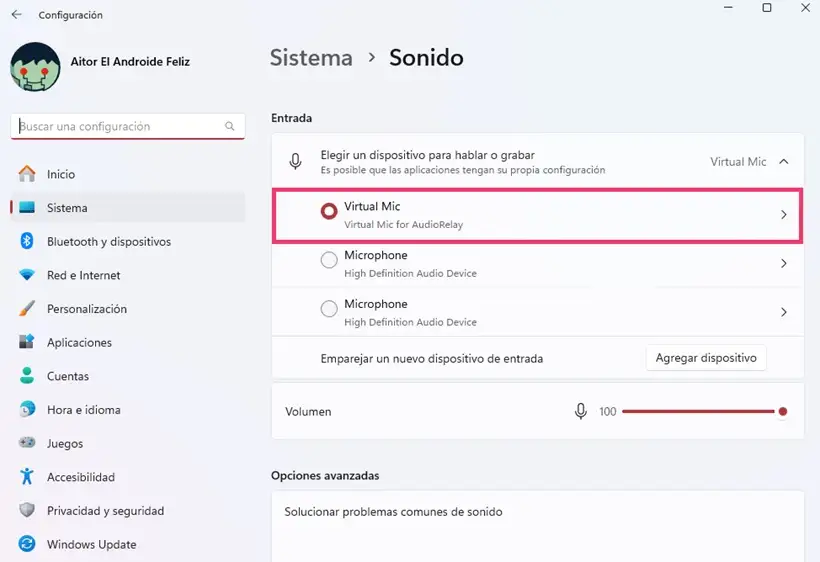This screenshot has width=820, height=562.
Task: Click the shield icon for Privacidad y seguridad
Action: 27,510
